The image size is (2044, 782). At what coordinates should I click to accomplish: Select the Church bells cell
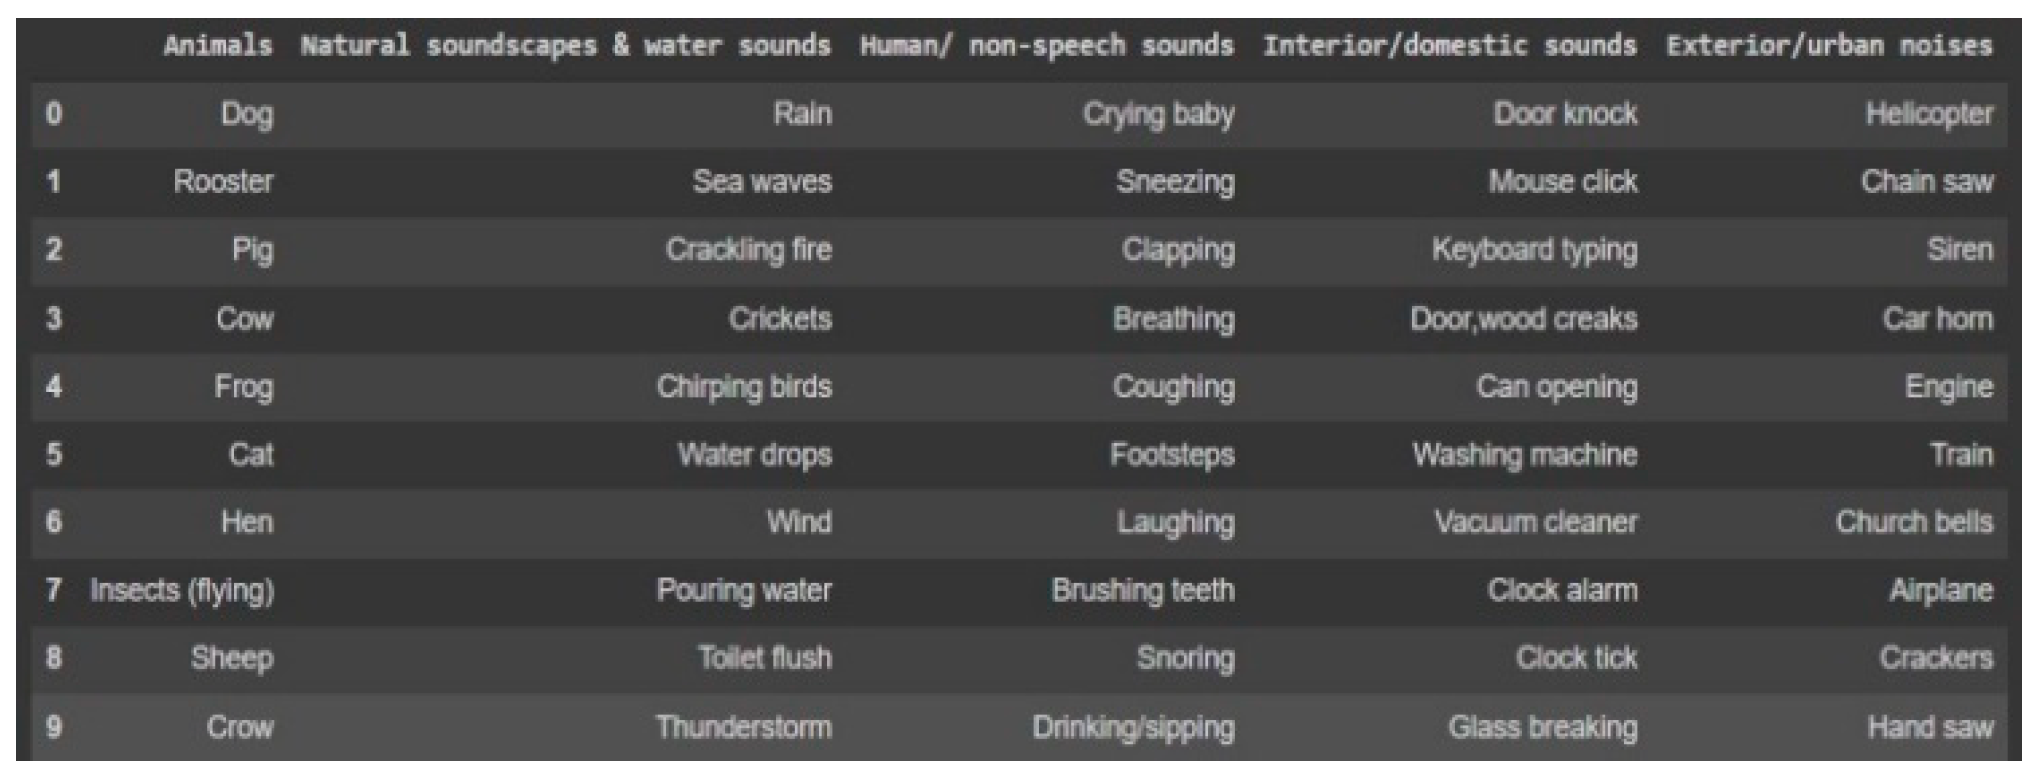[1913, 522]
